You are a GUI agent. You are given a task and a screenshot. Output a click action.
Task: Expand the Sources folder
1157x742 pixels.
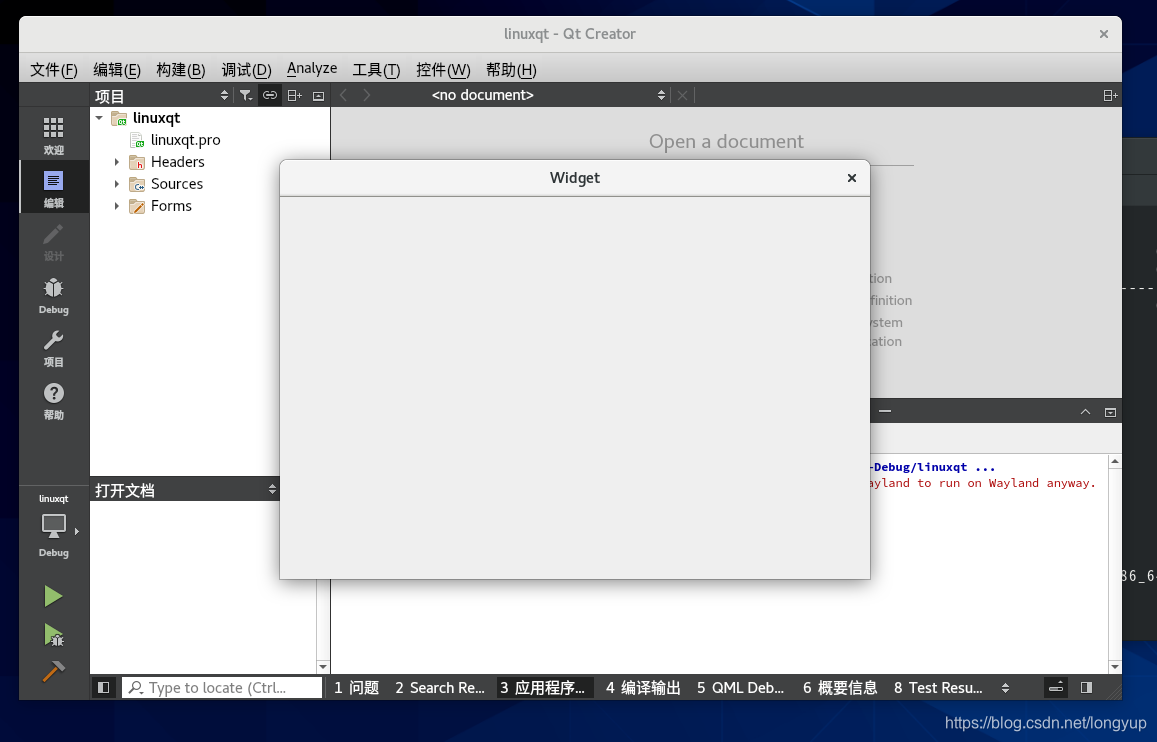117,184
